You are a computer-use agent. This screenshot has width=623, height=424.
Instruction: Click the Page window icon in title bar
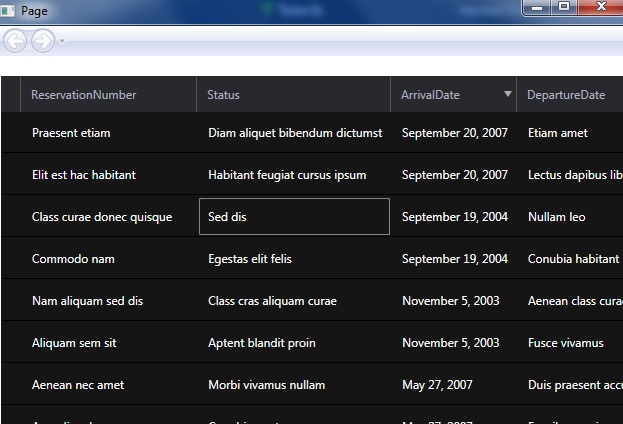coord(9,10)
